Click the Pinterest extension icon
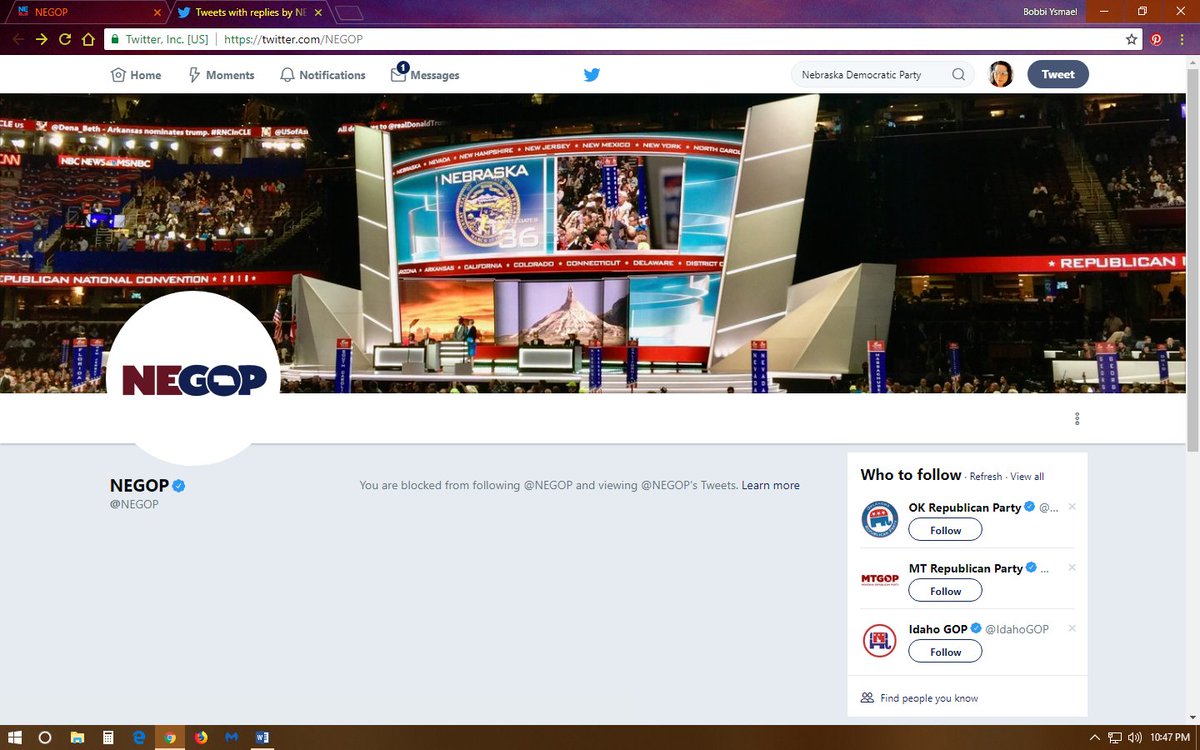 click(x=1156, y=39)
